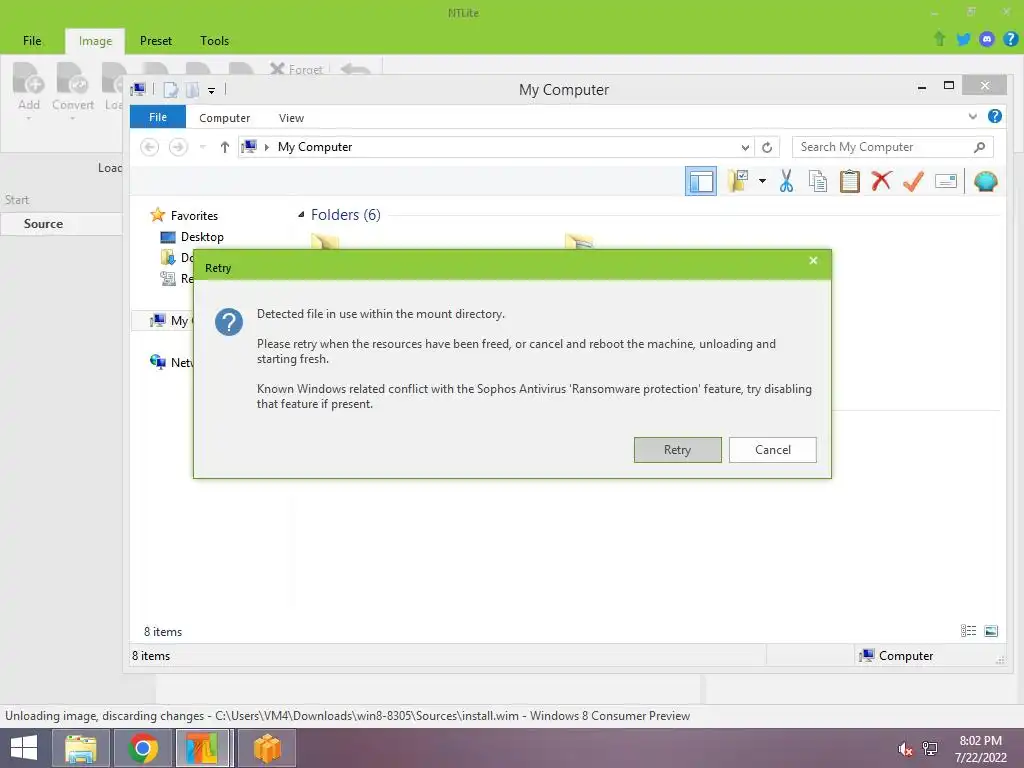Open File Explorer from taskbar
1024x768 pixels.
tap(80, 748)
